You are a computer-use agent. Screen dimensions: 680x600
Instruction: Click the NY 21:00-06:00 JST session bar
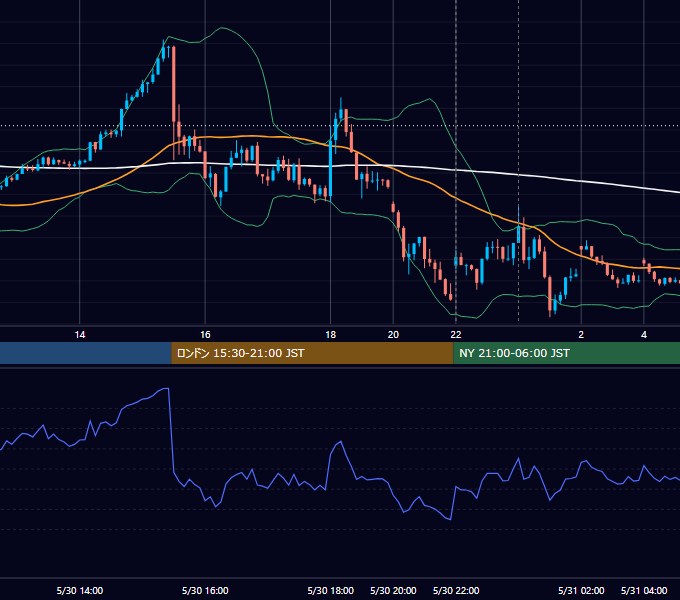tap(566, 353)
